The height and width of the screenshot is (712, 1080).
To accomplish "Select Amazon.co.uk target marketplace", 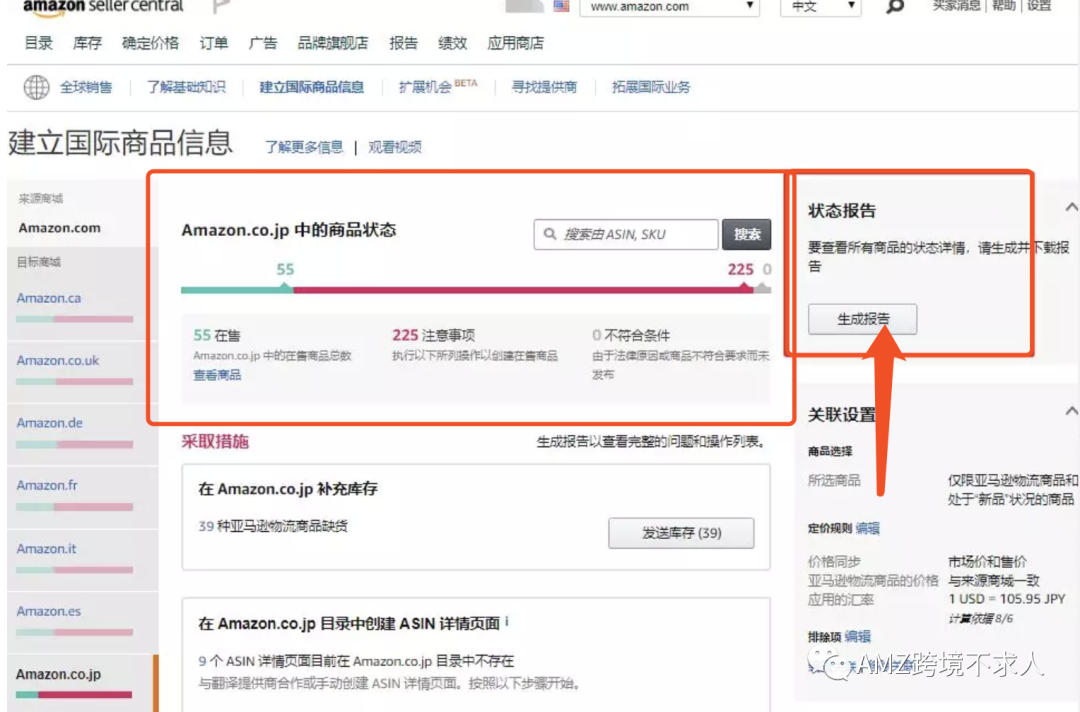I will click(58, 360).
